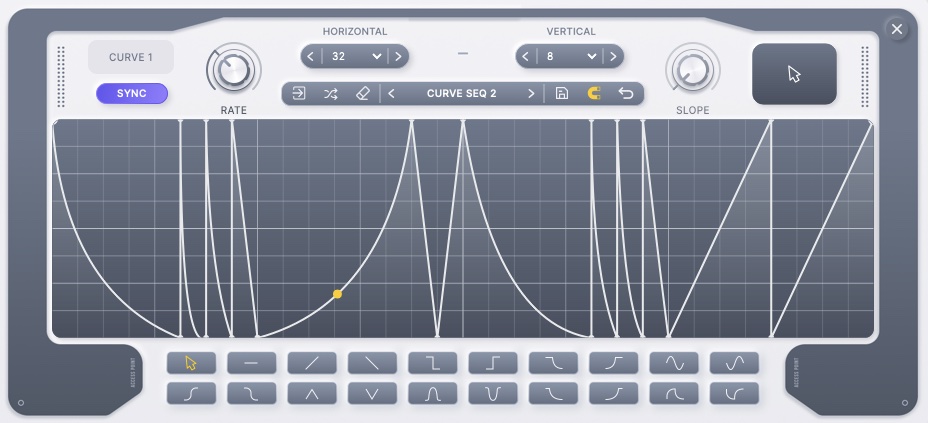Click the RATE knob
This screenshot has height=423, width=928.
pos(232,70)
